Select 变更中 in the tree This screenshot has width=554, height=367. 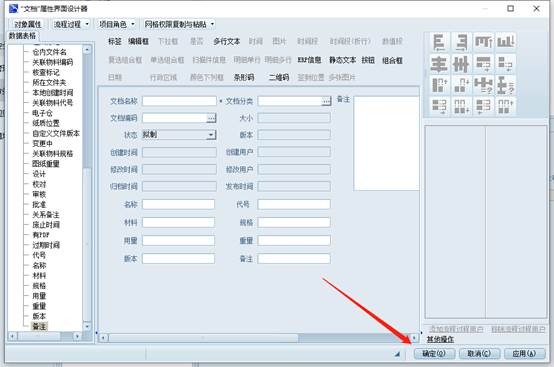42,143
